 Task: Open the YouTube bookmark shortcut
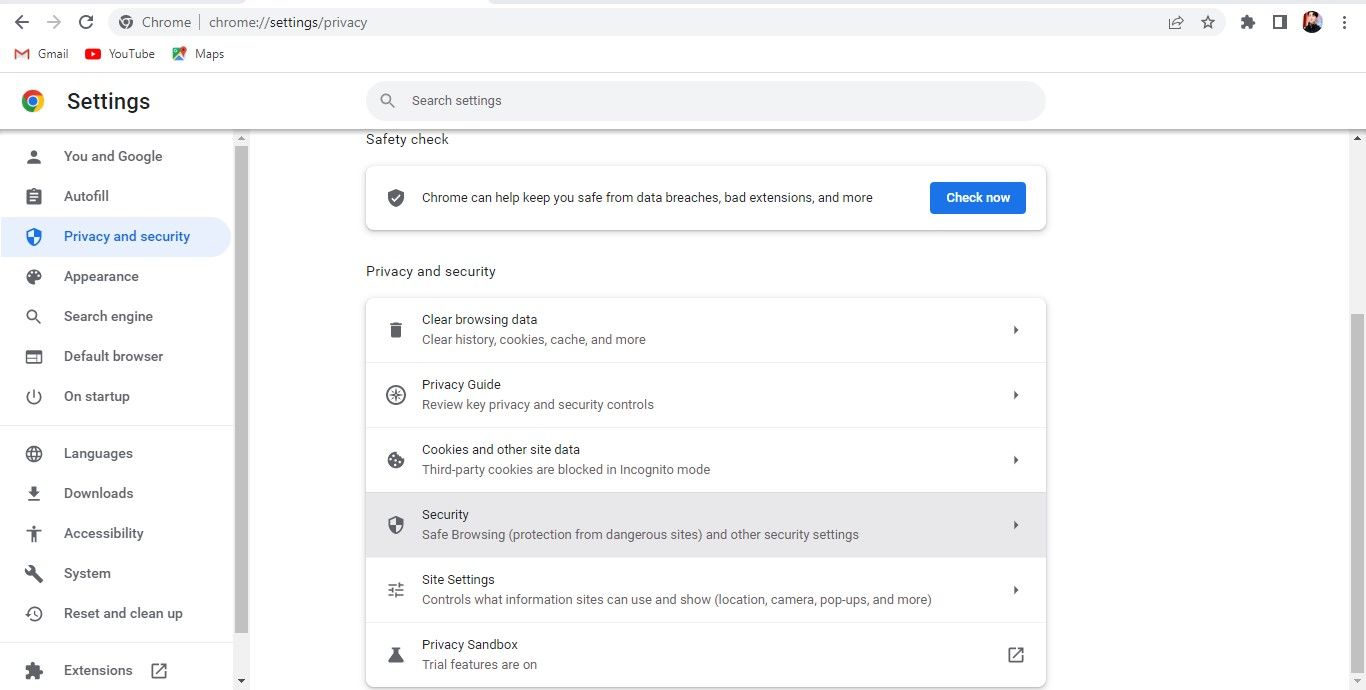(x=119, y=54)
